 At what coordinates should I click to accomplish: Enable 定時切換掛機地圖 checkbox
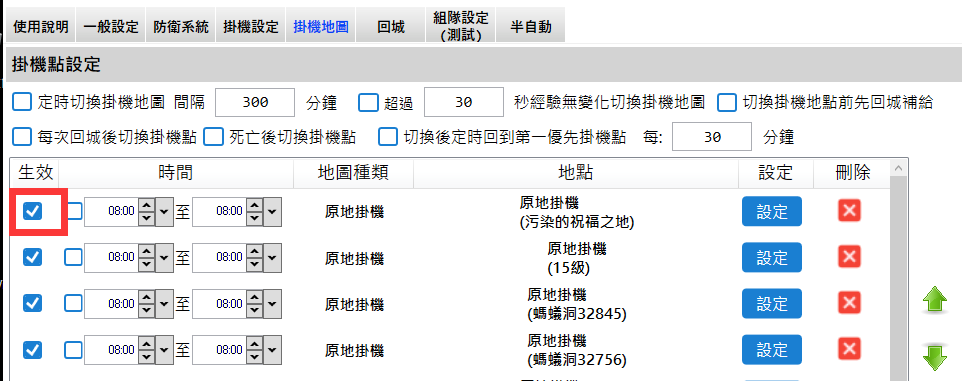tap(22, 102)
